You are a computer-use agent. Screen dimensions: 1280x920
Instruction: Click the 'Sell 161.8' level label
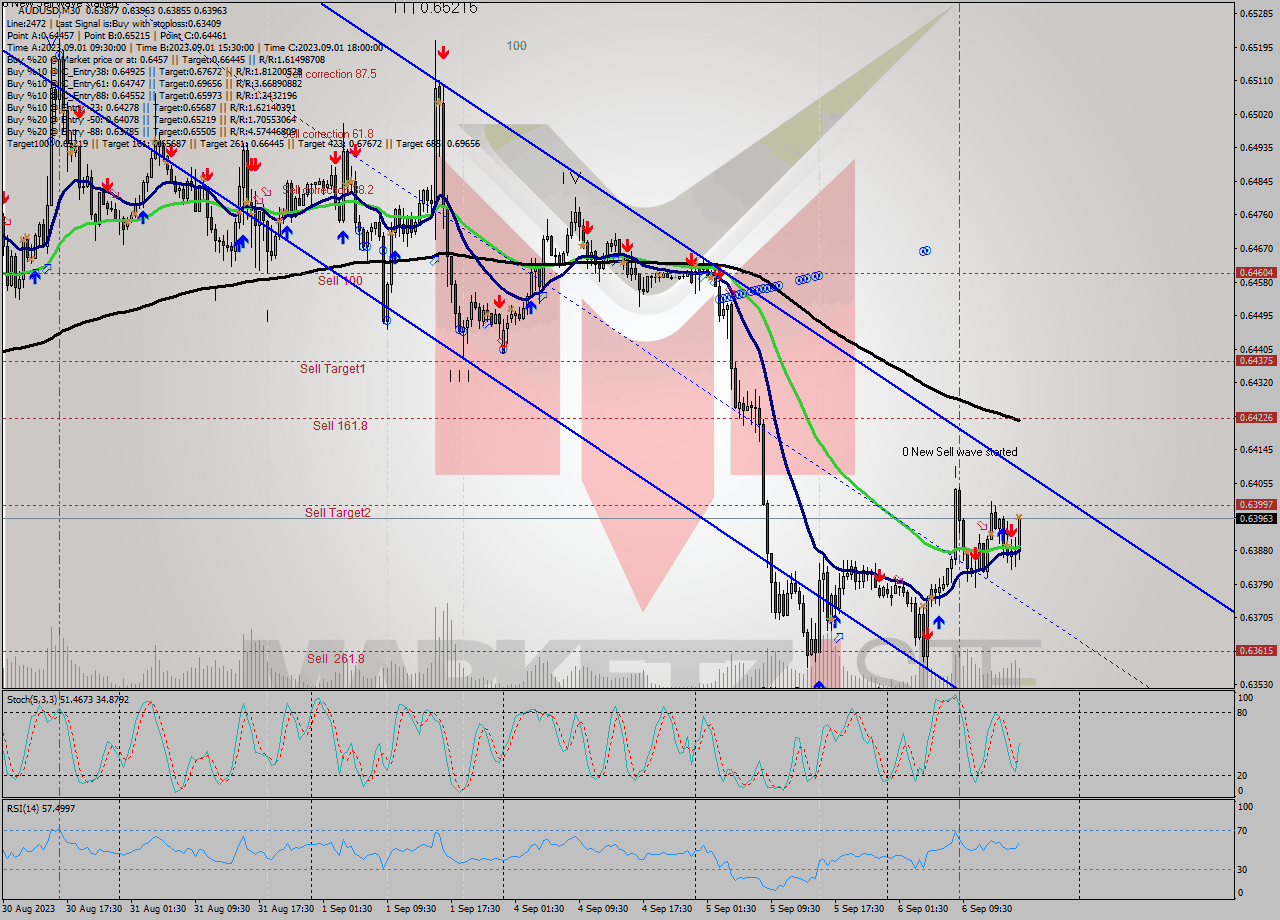pos(340,425)
